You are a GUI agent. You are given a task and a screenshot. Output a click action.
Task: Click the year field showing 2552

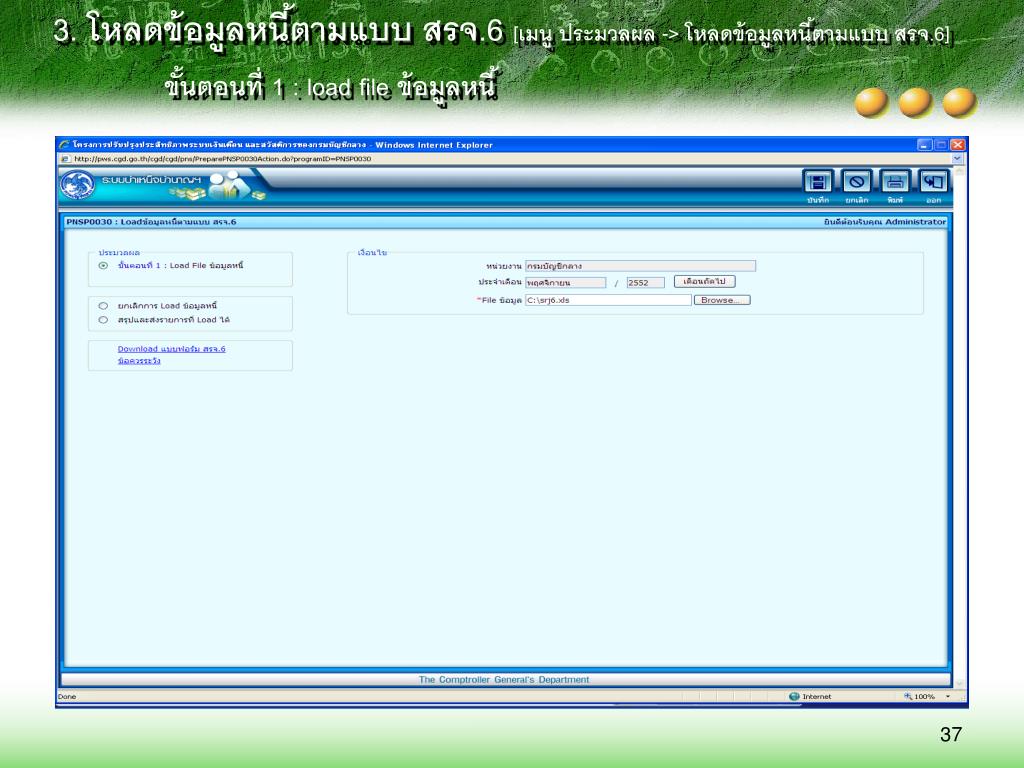[645, 283]
